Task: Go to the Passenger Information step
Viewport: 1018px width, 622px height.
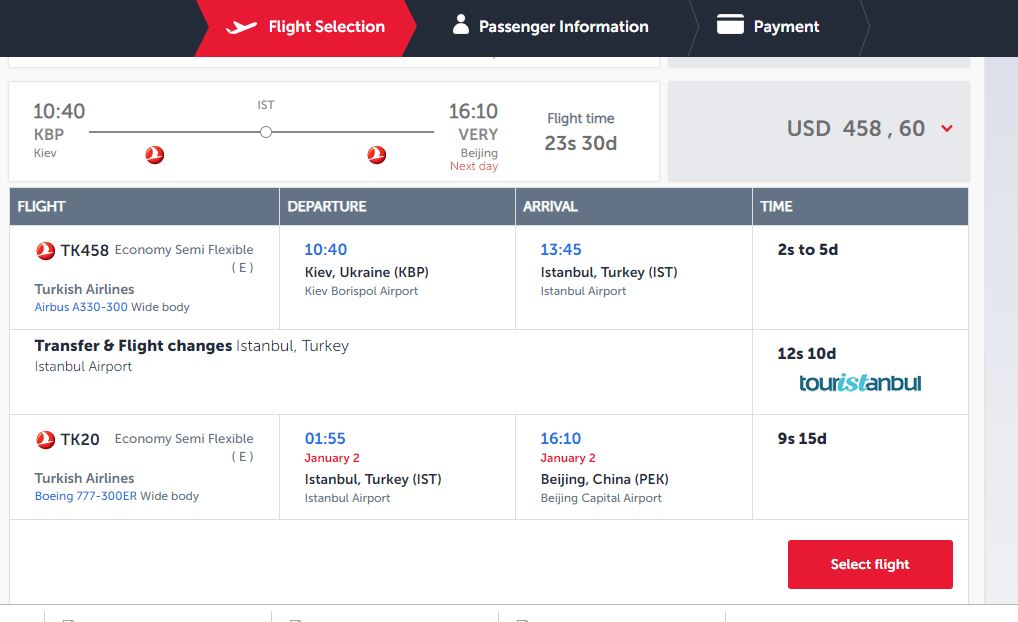Action: [x=563, y=27]
